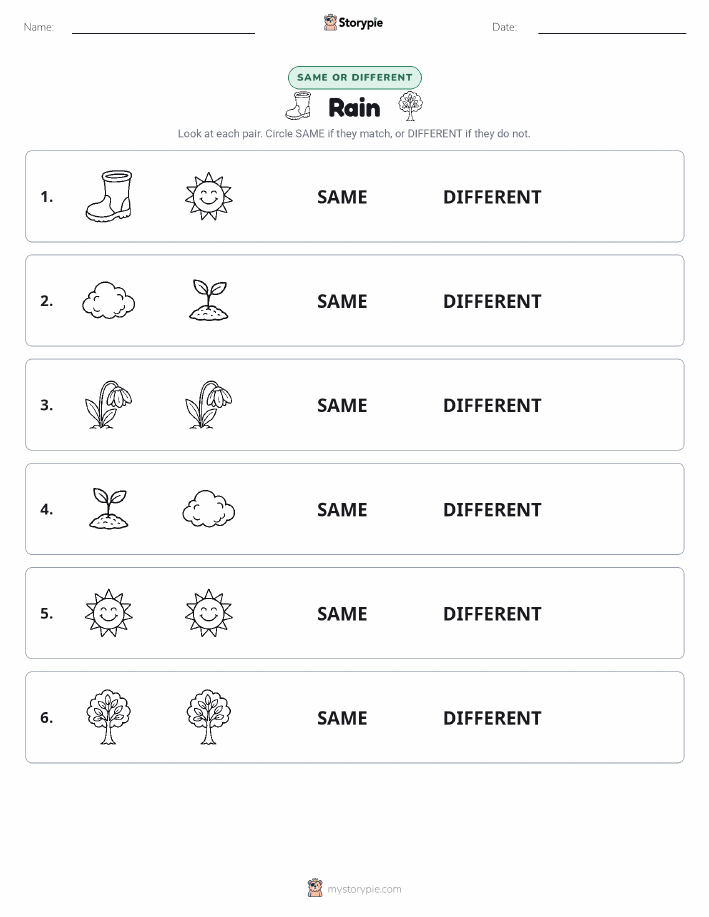Click the Storypie logo at top
Image resolution: width=709 pixels, height=917 pixels.
[x=353, y=23]
